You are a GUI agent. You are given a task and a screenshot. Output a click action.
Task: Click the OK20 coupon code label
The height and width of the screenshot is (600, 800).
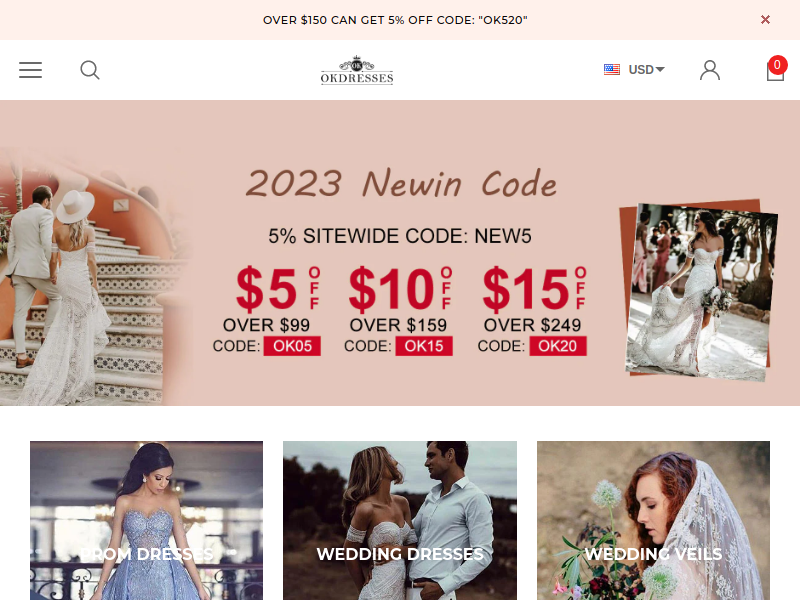558,346
